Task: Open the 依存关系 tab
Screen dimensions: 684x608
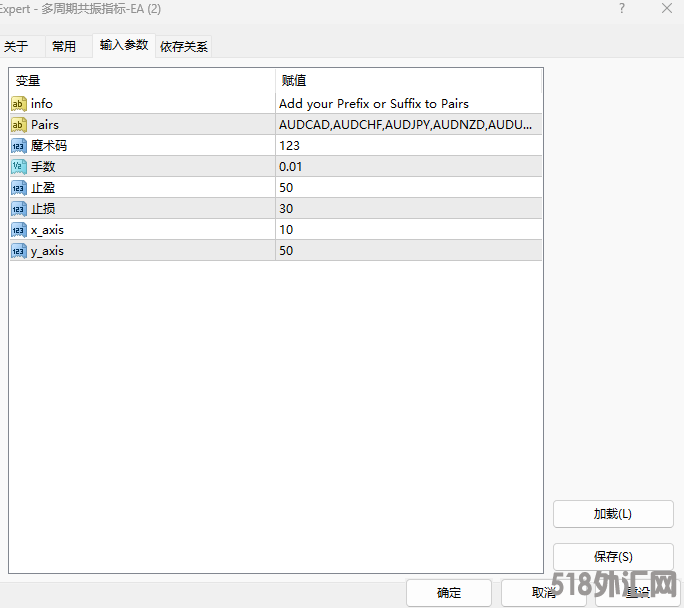Action: (x=184, y=46)
